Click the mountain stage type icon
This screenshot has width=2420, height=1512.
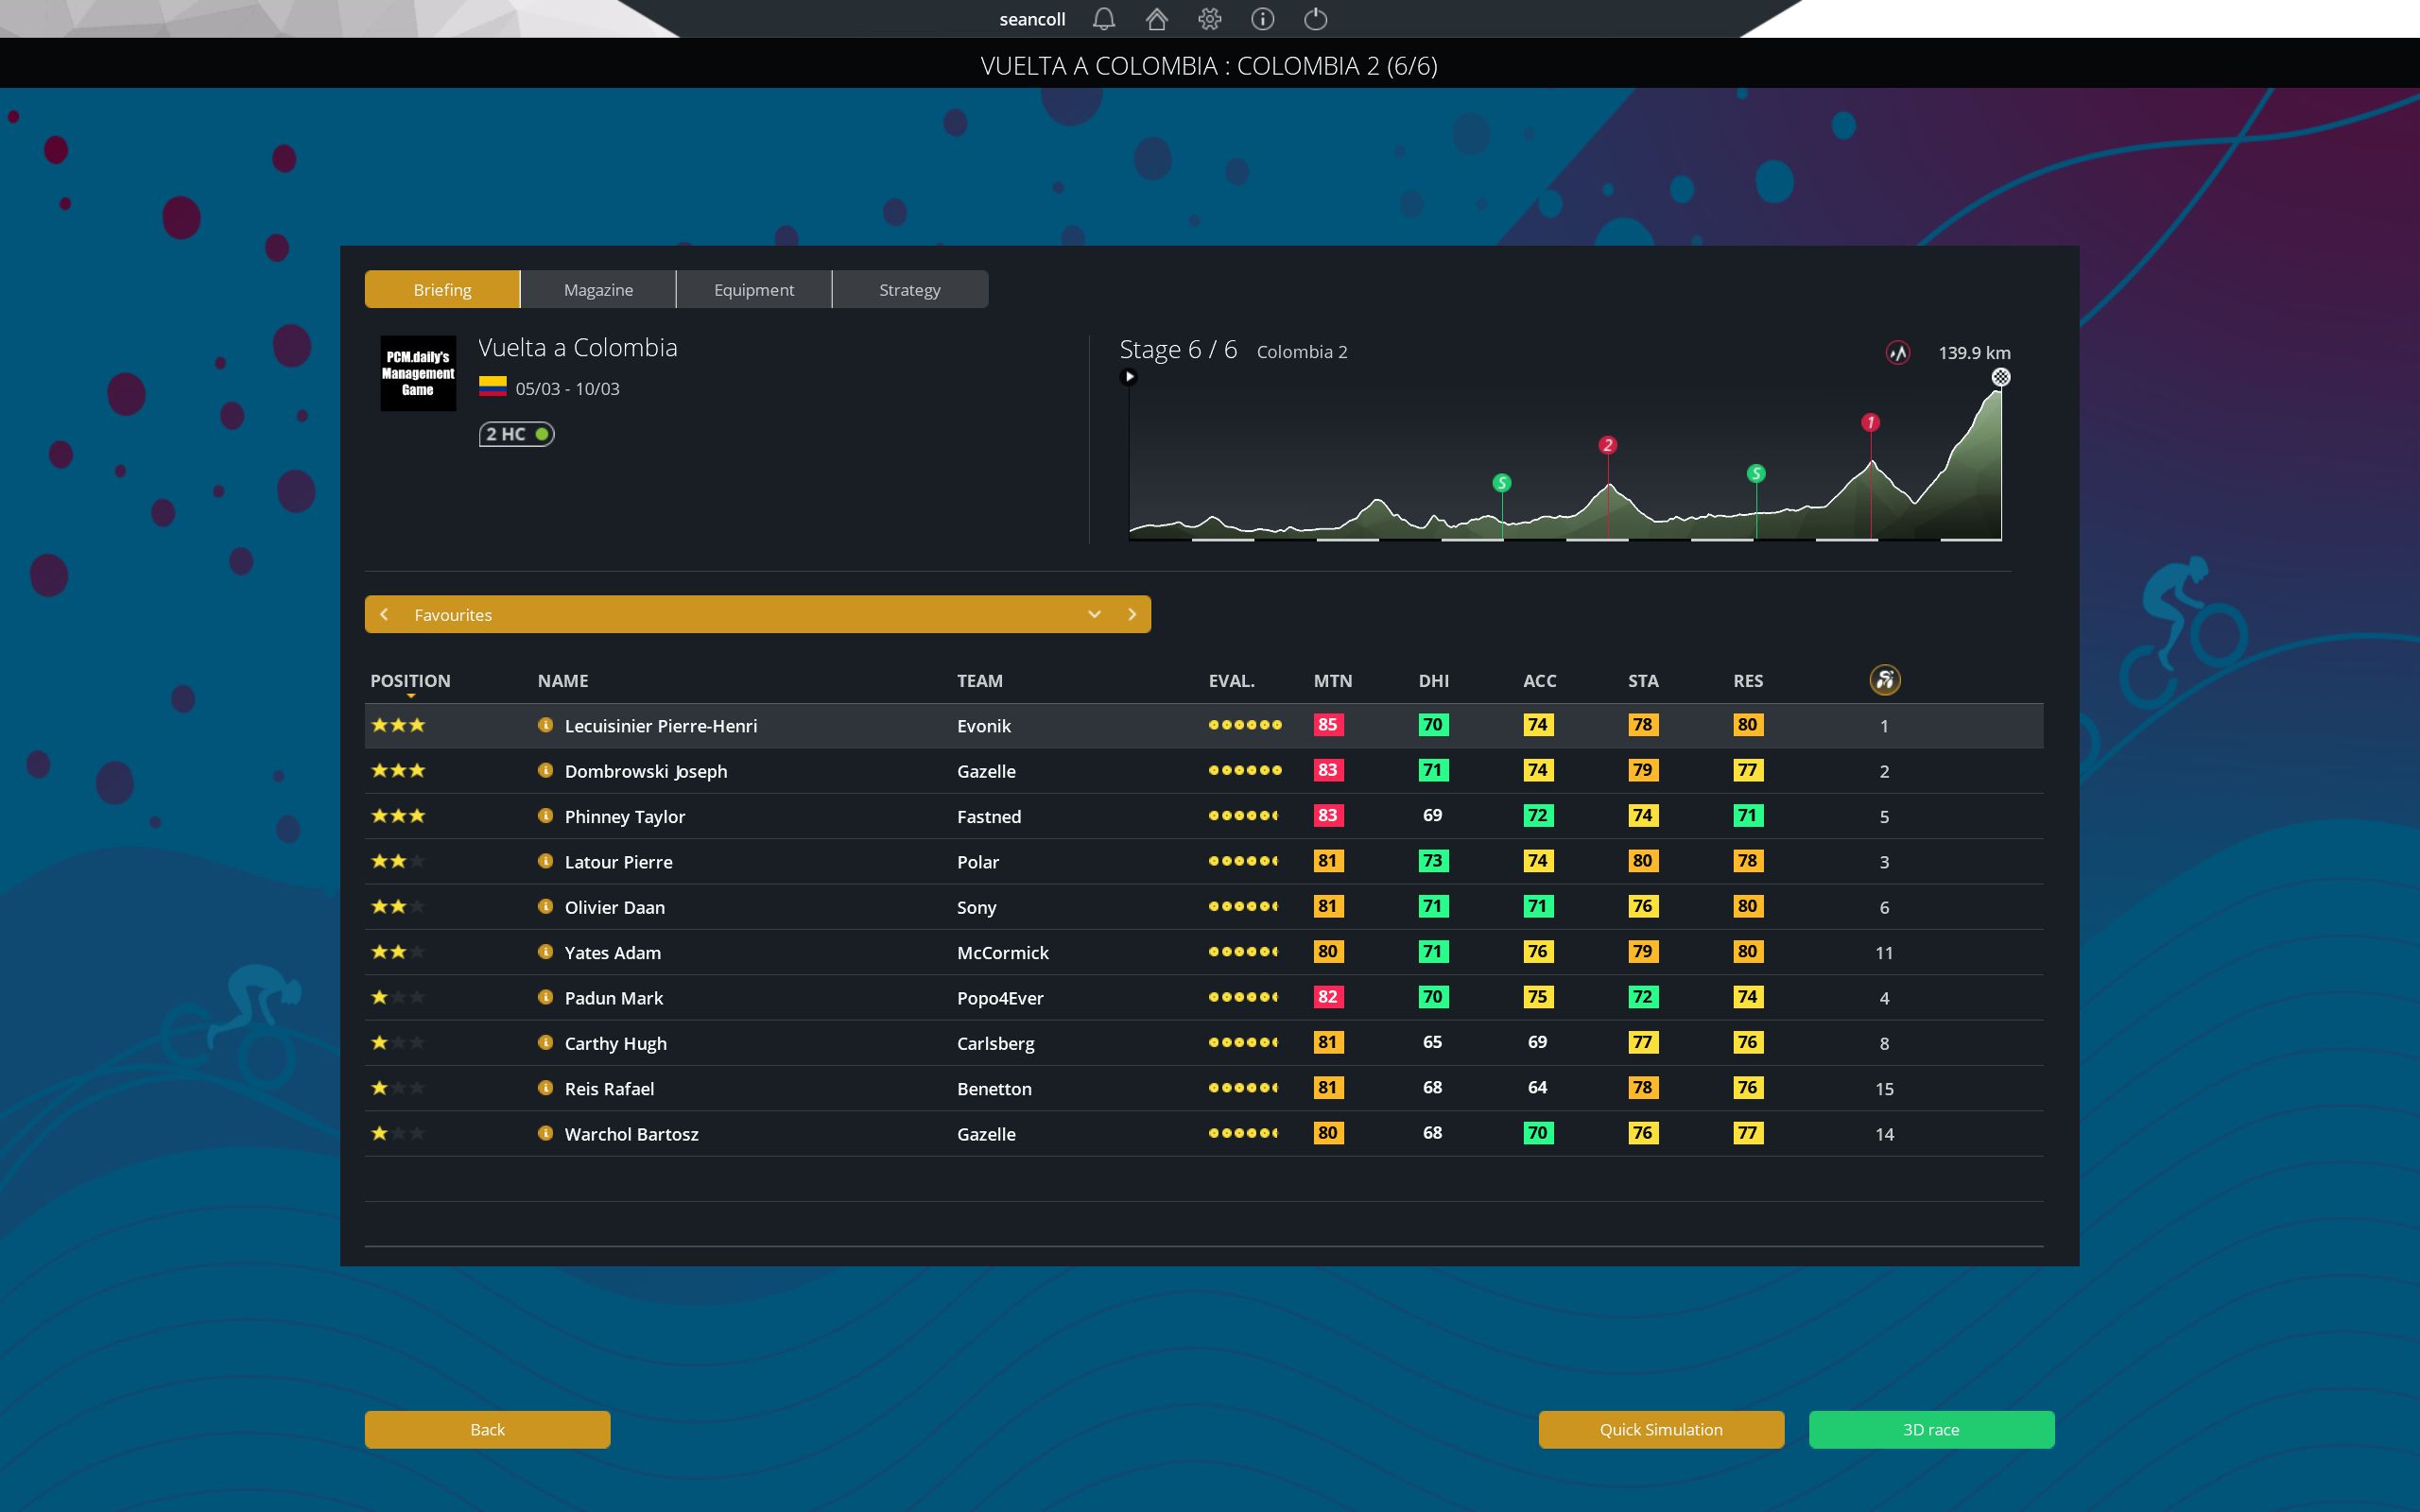click(x=1897, y=353)
